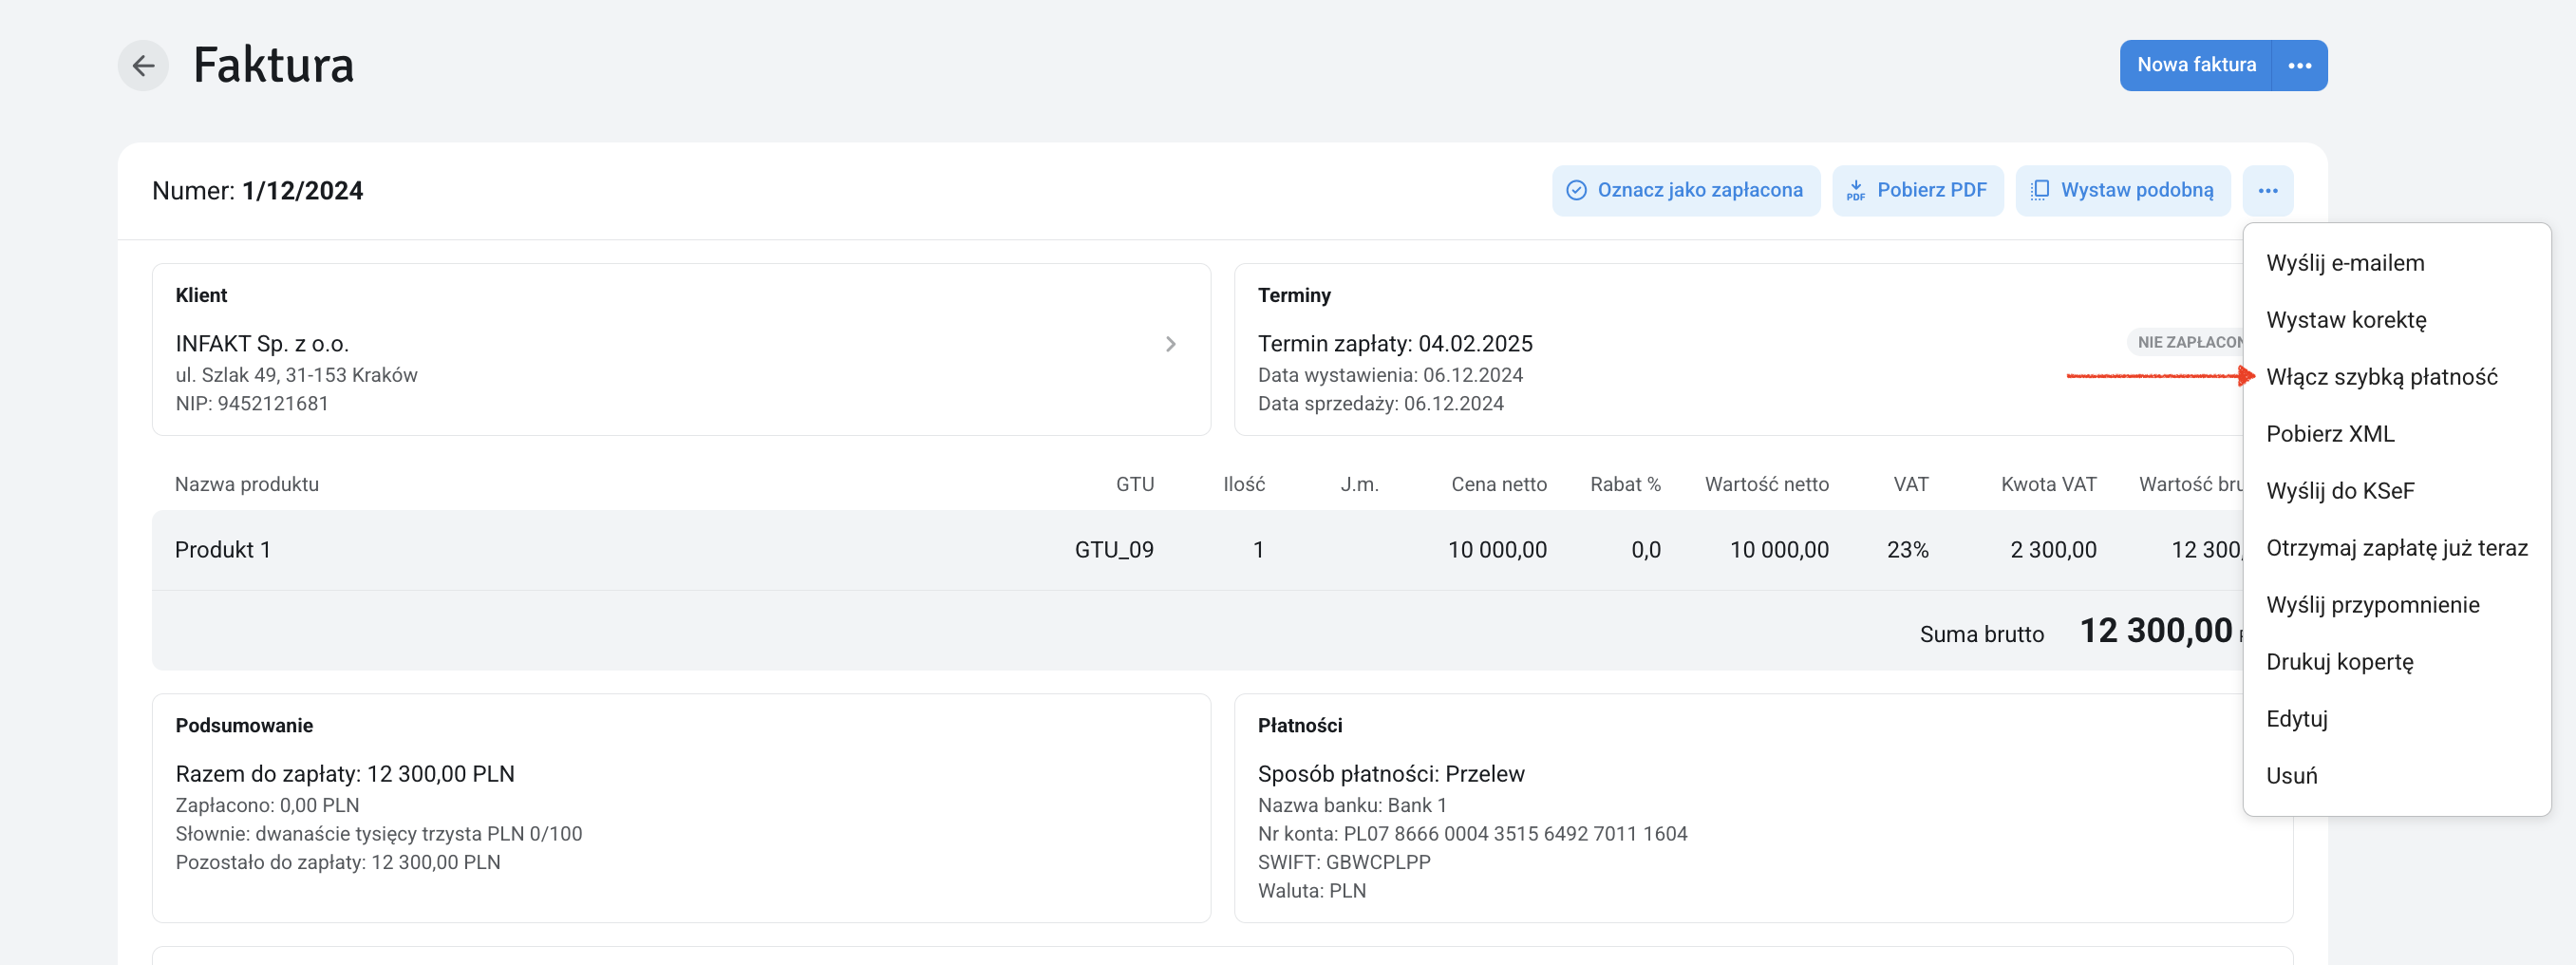The image size is (2576, 965).
Task: Click the copy icon in Wystaw podobną
Action: click(2040, 190)
